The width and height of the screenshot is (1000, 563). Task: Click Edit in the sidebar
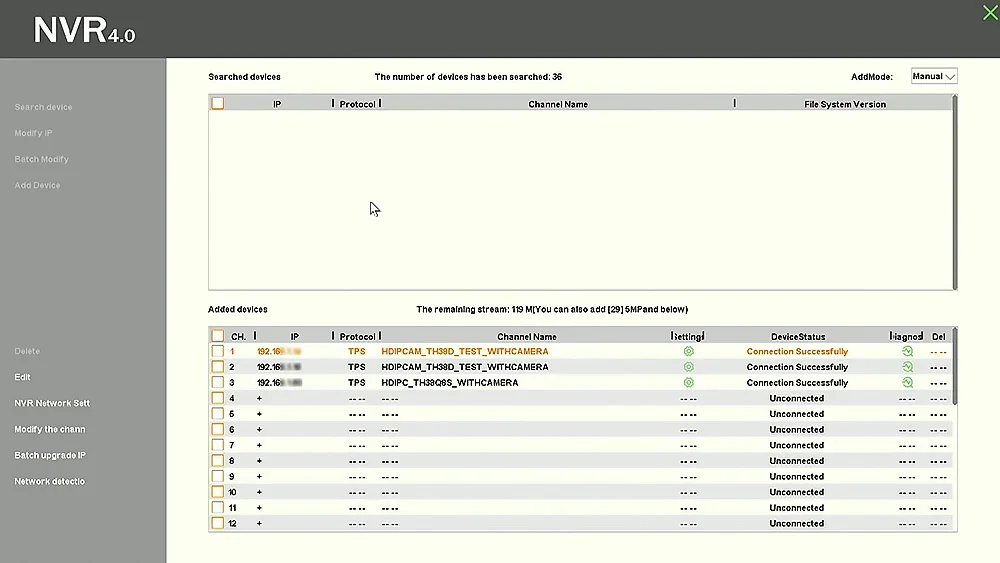pos(22,377)
